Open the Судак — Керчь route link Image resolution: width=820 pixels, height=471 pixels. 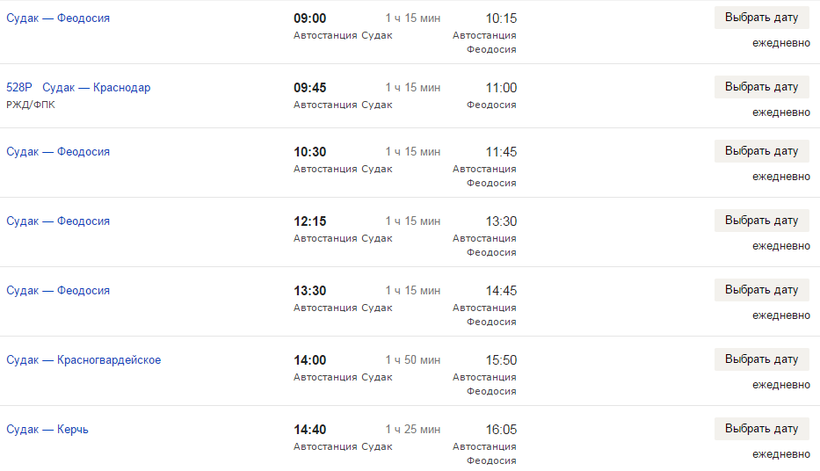47,430
